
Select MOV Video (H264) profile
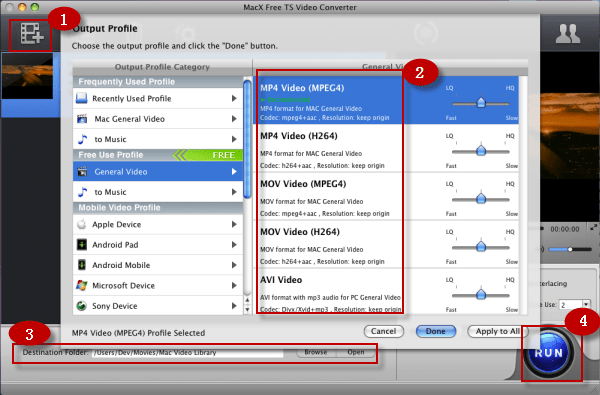tap(386, 244)
